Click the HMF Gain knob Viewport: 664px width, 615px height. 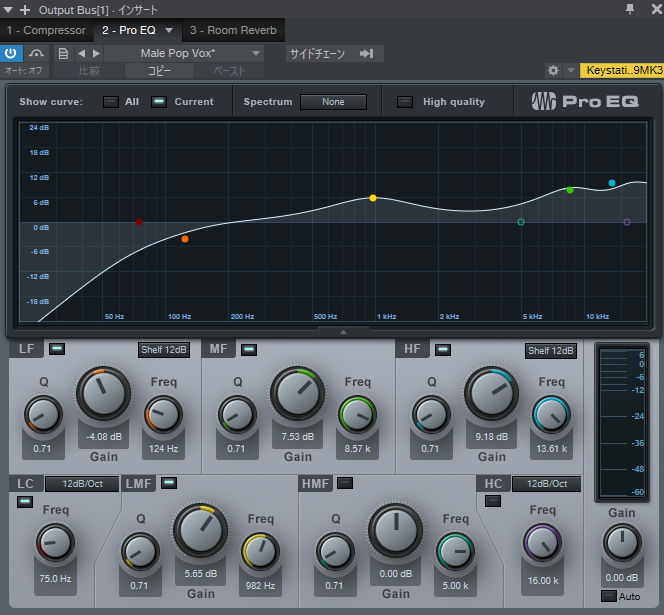pos(395,530)
